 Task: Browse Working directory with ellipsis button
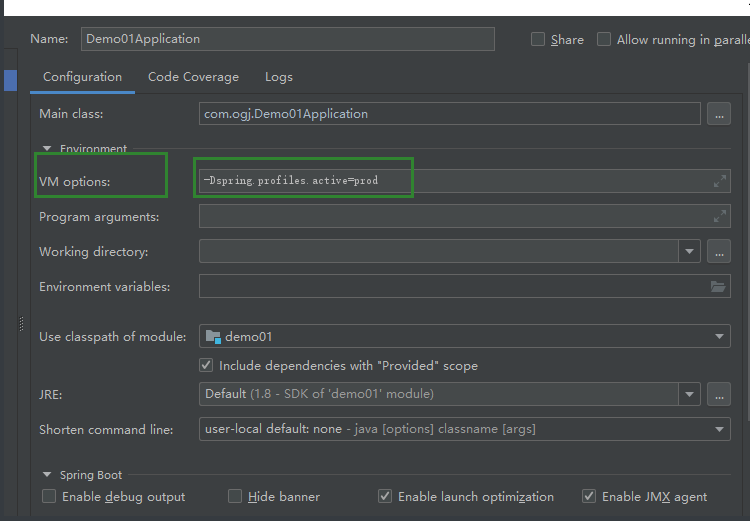click(x=719, y=252)
